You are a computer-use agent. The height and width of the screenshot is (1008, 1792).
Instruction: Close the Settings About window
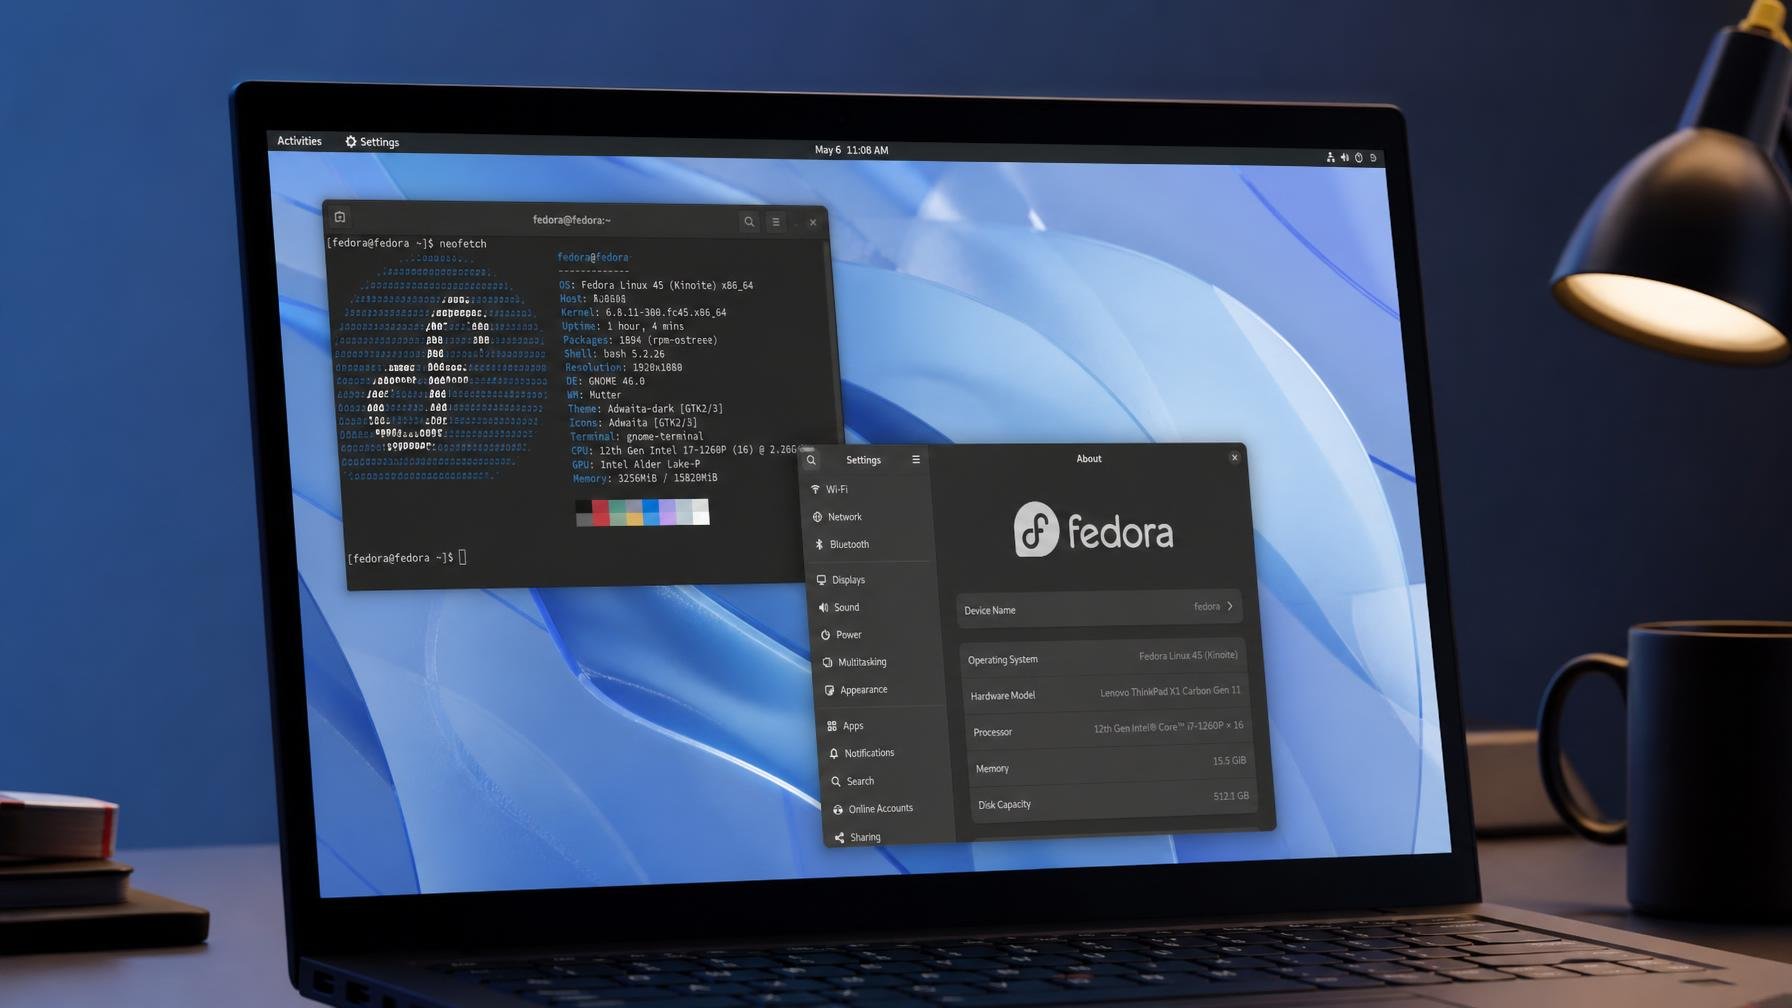point(1234,457)
